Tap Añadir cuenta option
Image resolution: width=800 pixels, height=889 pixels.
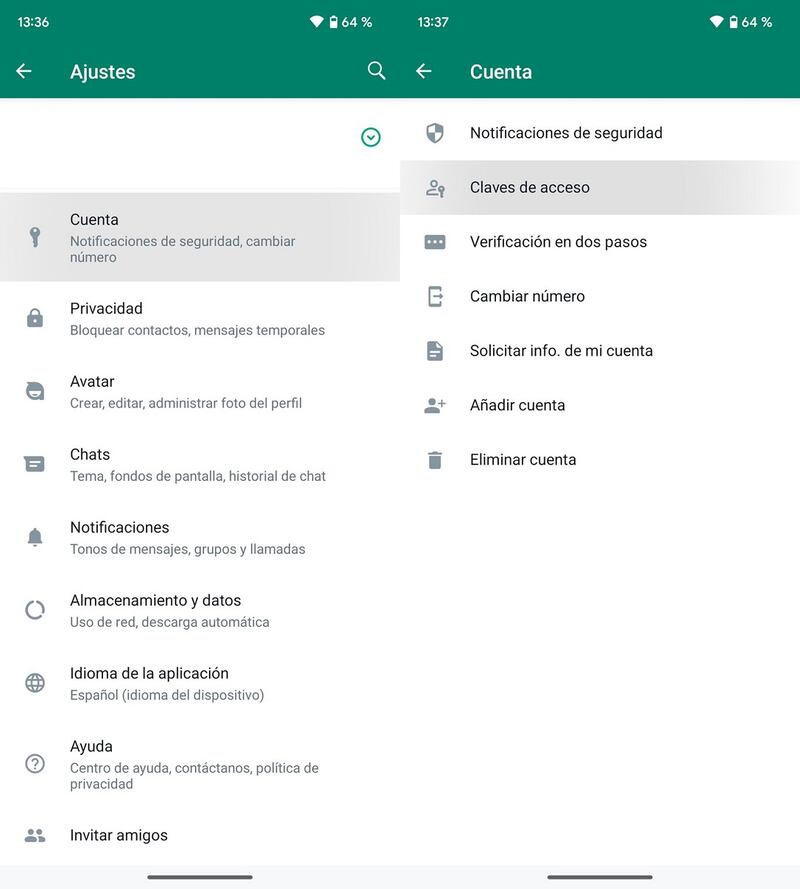(517, 405)
